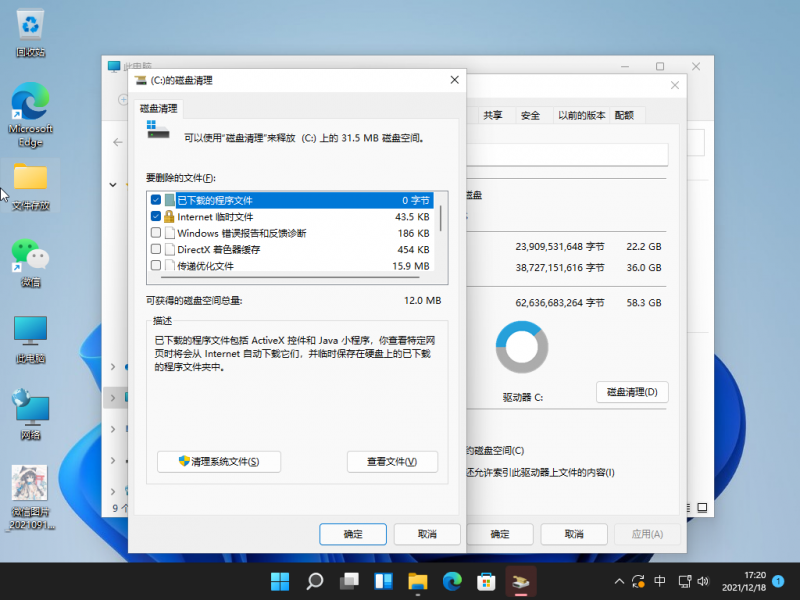Check the DirectX 着色器缓存 checkbox
800x600 pixels.
coord(156,249)
